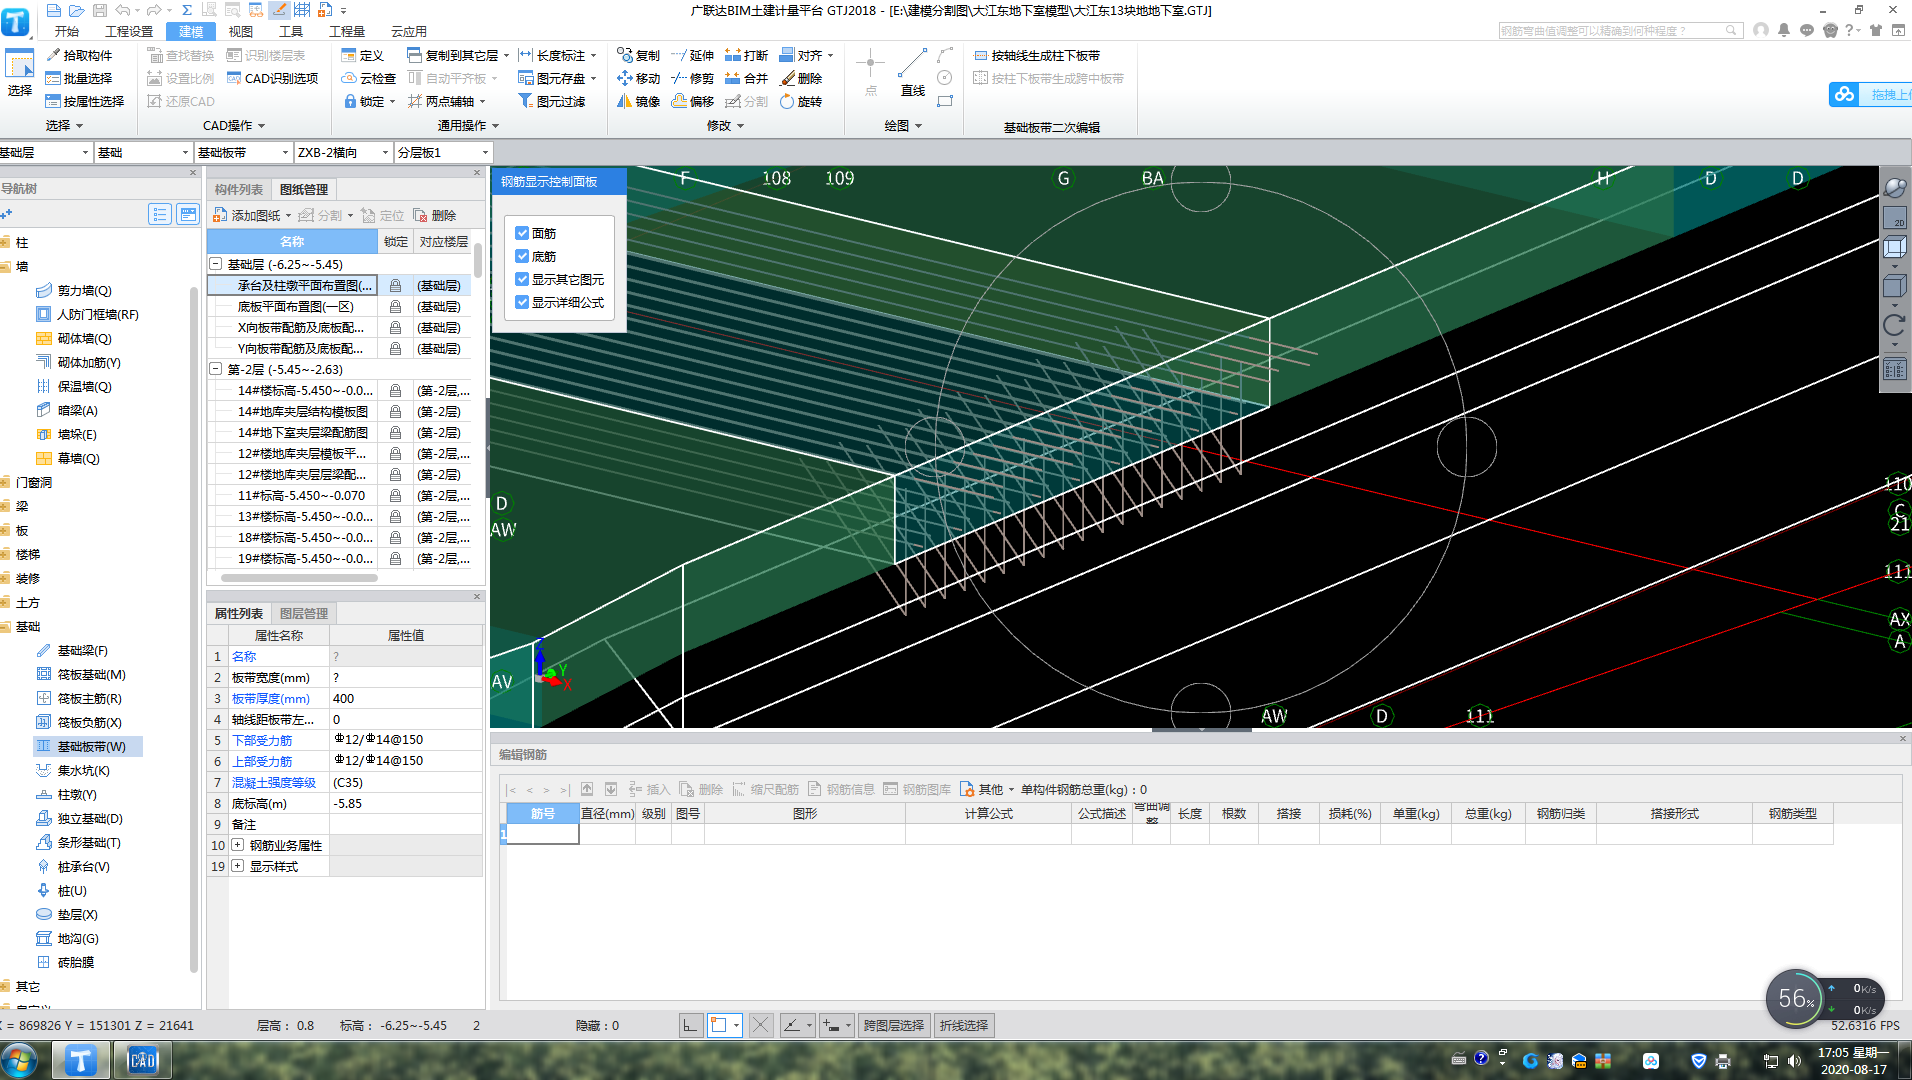Viewport: 1912px width, 1080px height.
Task: Switch to 图层管理 tab
Action: (x=304, y=613)
